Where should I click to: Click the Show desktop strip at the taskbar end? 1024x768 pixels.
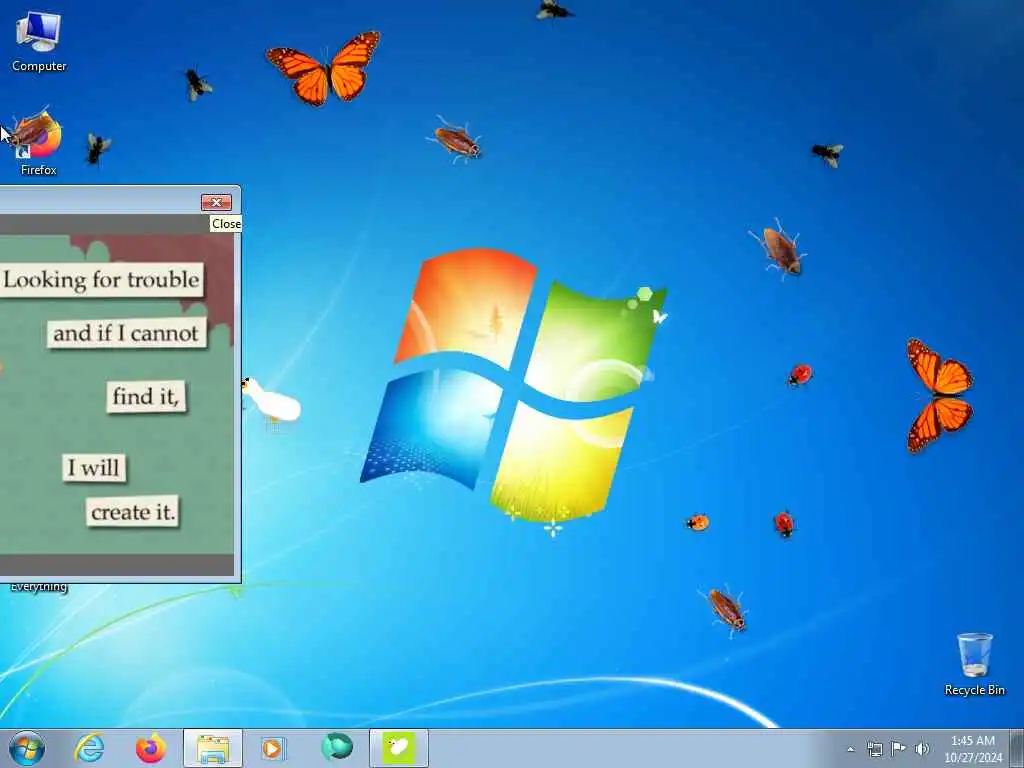[x=1017, y=748]
